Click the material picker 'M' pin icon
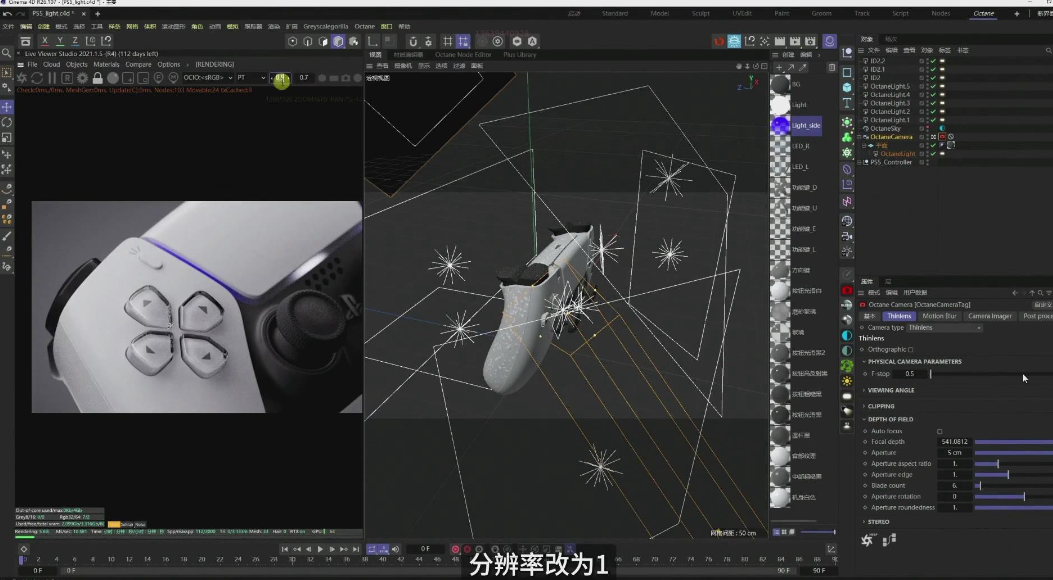Viewport: 1053px width, 580px height. point(173,78)
